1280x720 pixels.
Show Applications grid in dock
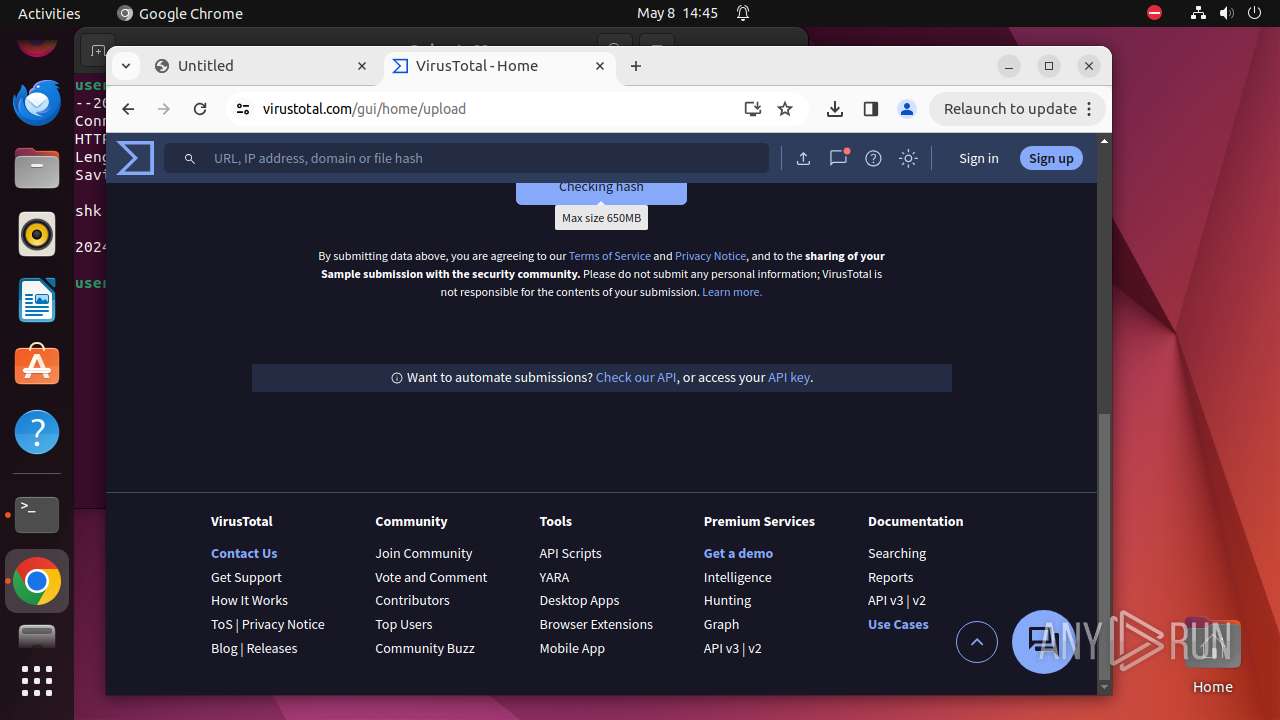pyautogui.click(x=37, y=681)
